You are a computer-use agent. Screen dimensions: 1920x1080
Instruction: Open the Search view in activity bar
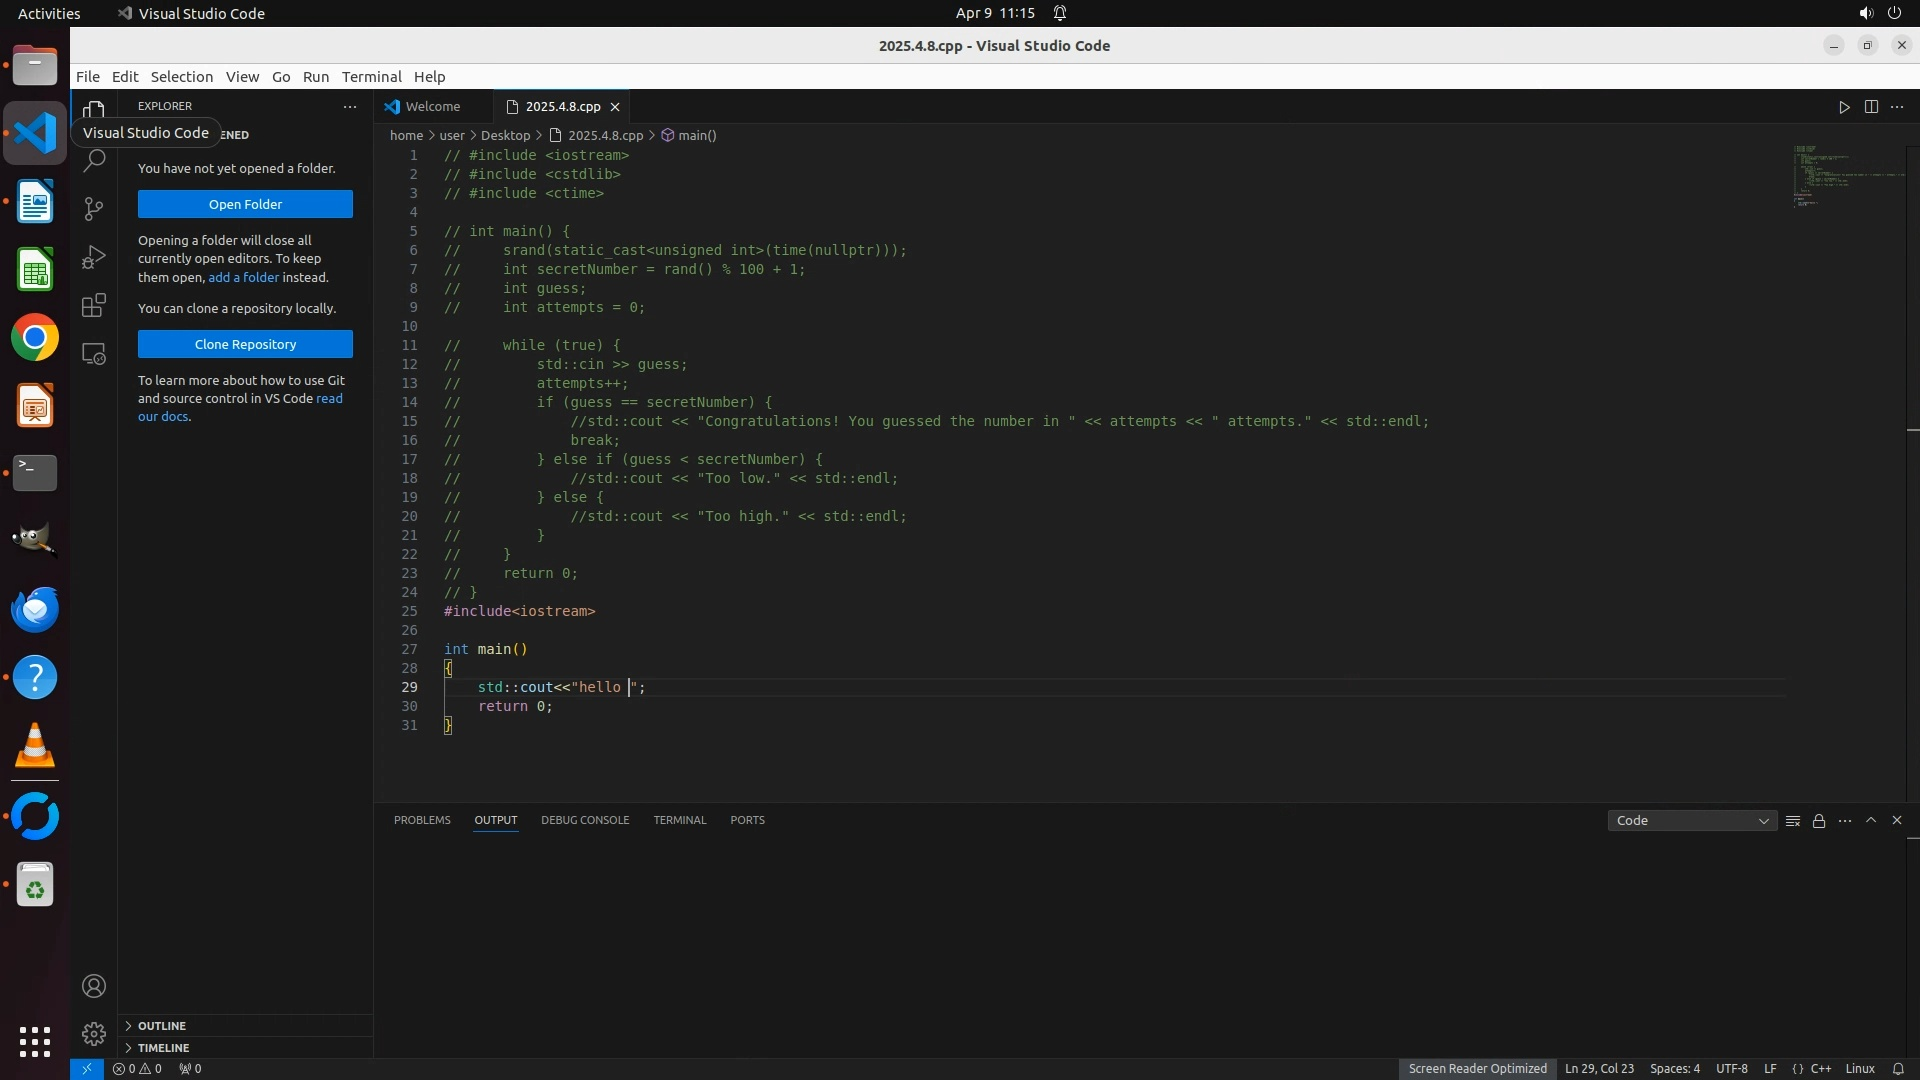94,160
